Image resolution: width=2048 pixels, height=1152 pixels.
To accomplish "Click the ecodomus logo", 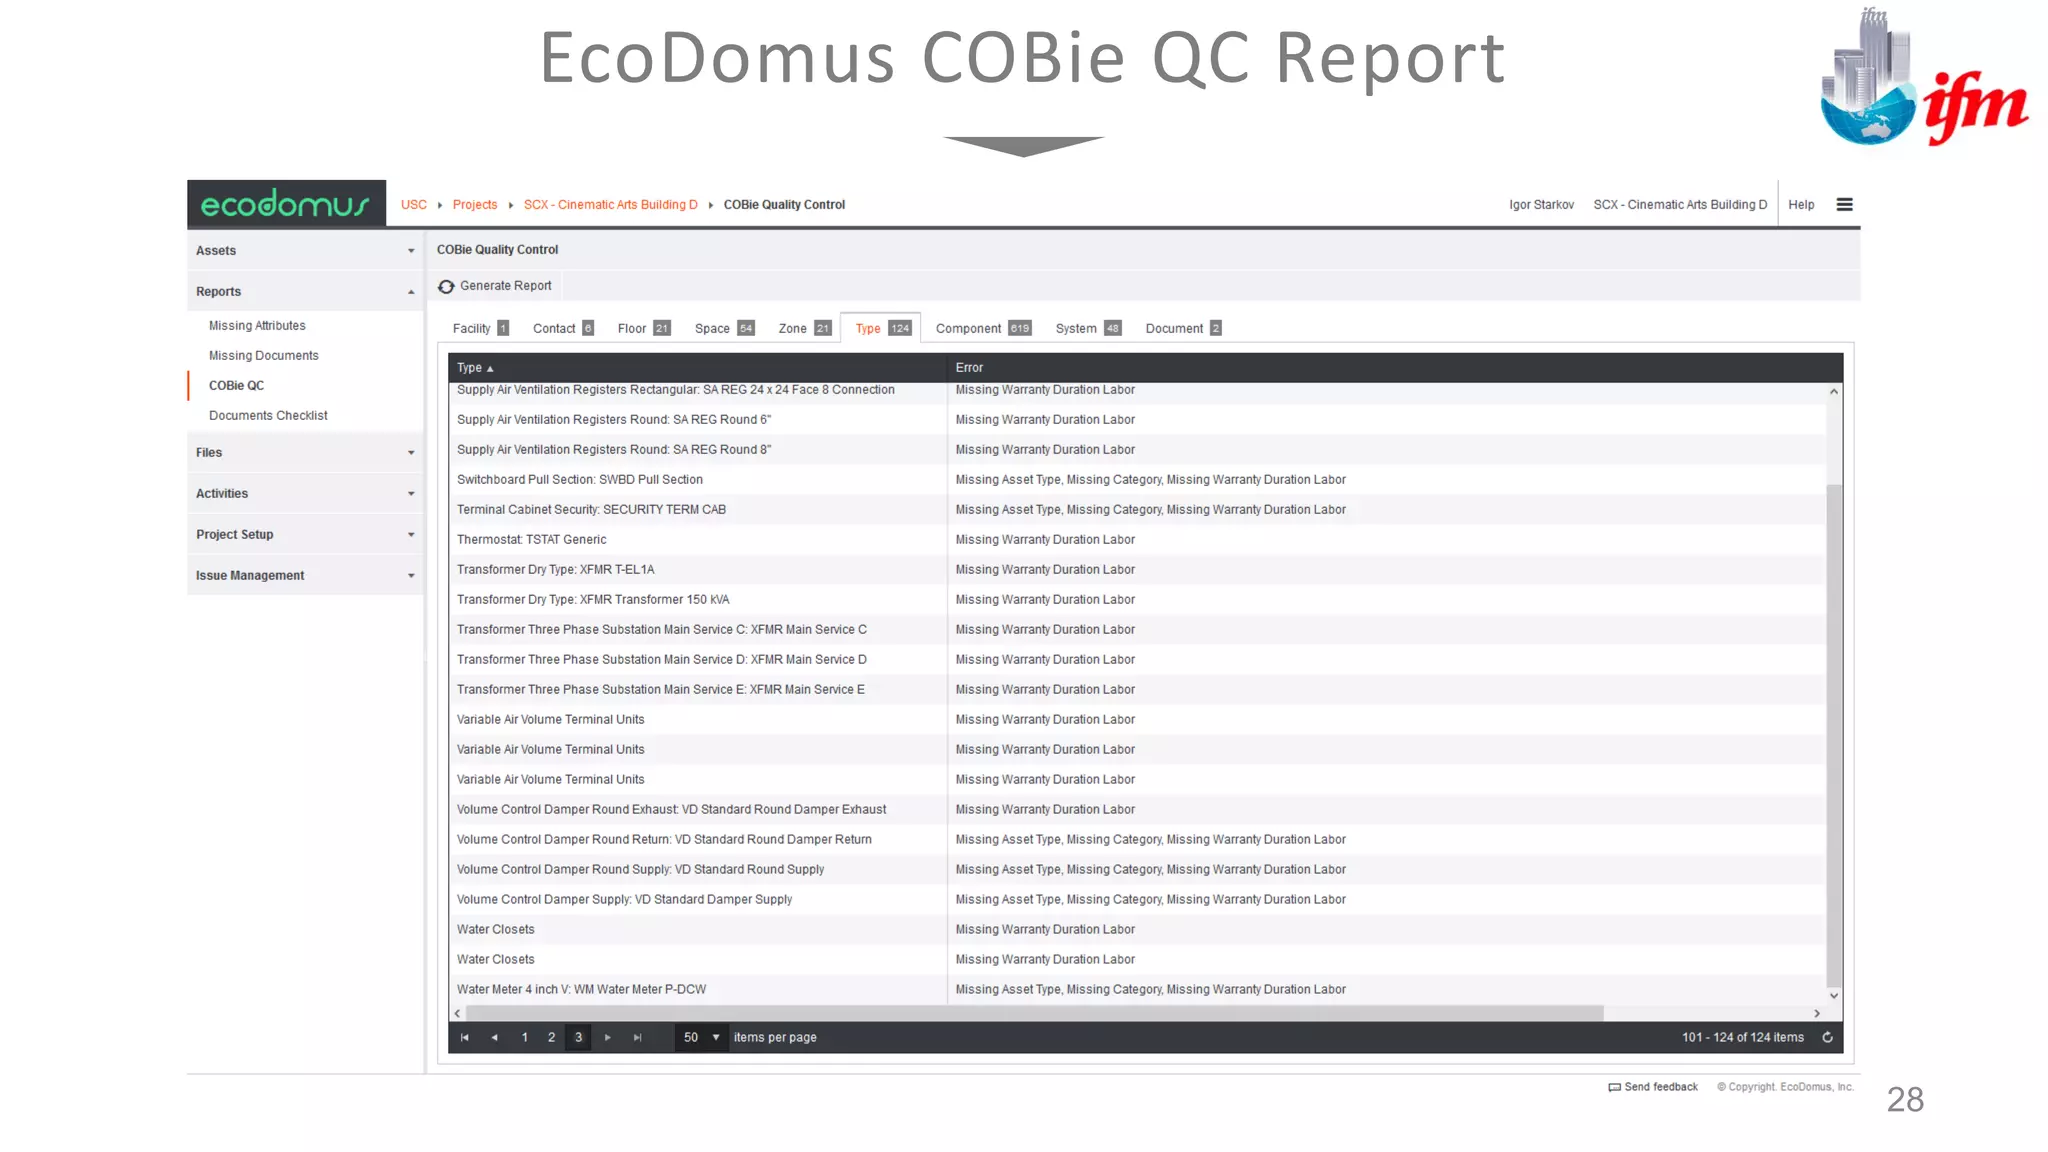I will tap(286, 205).
